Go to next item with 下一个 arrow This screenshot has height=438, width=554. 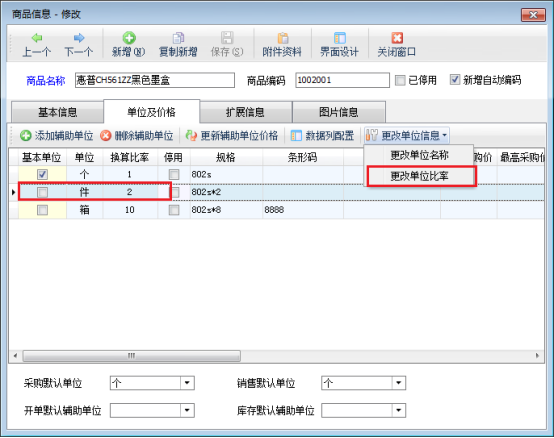point(79,38)
